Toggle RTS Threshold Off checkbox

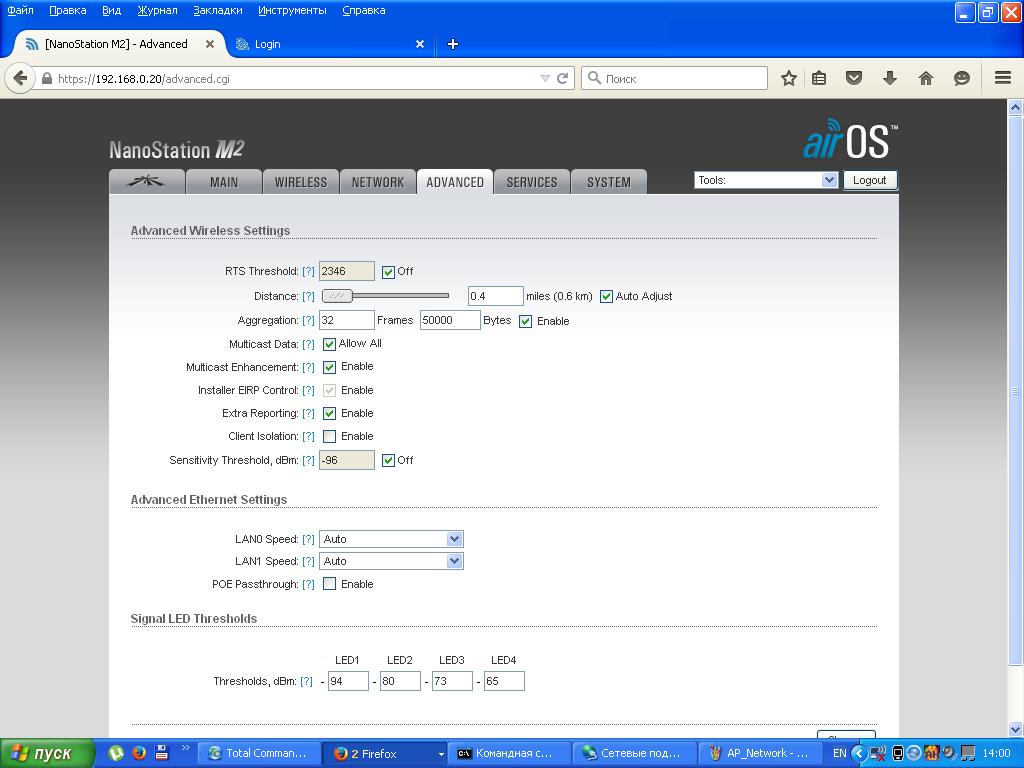coord(389,272)
